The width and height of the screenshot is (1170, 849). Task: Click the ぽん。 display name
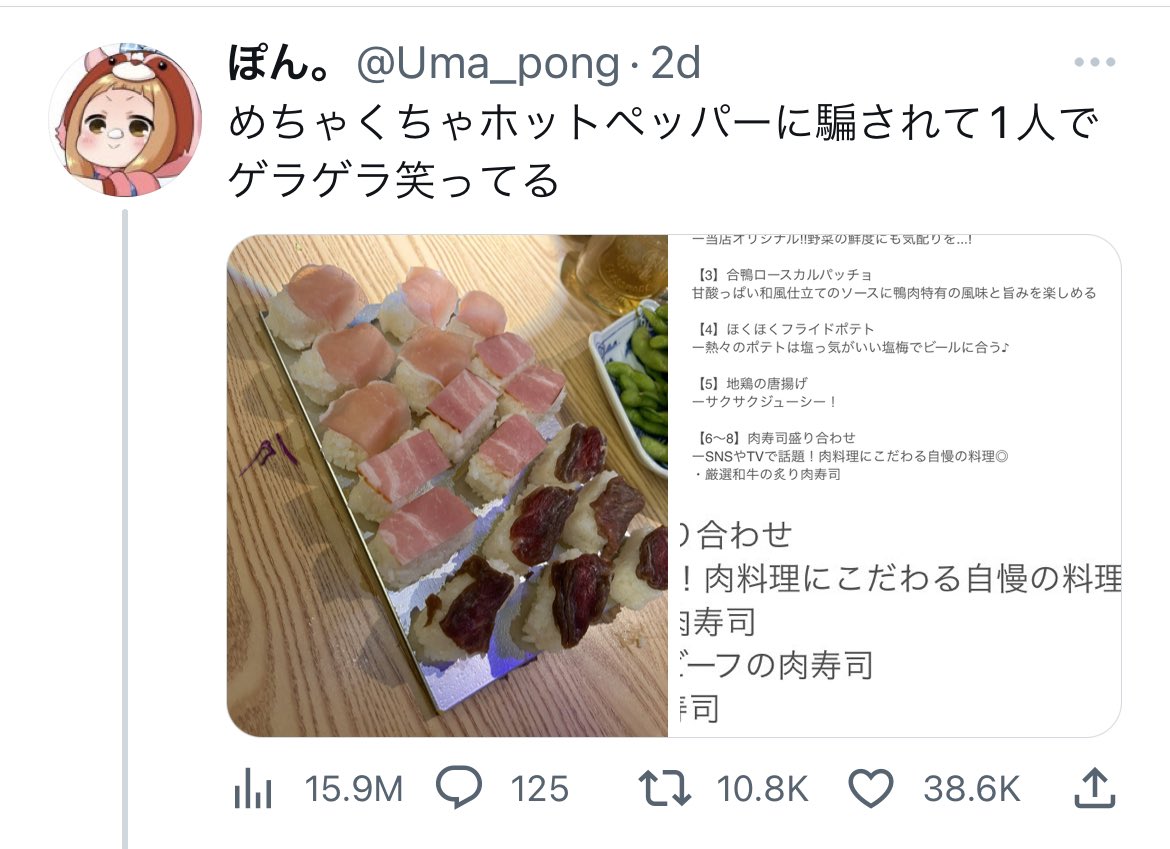pos(280,63)
